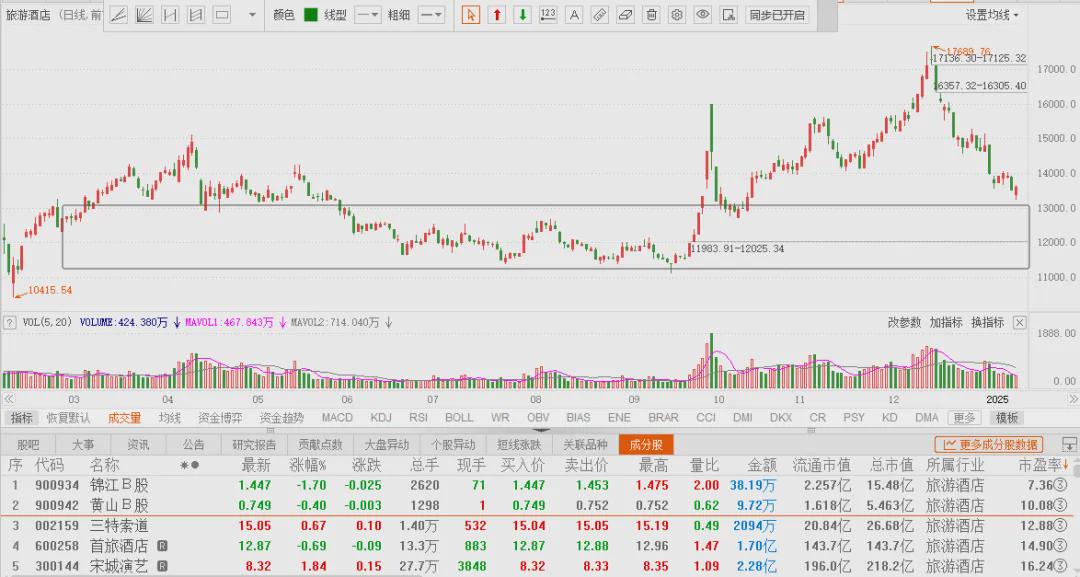Screen dimensions: 1080x577
Task: Click 改参数 to edit parameters
Action: coord(904,322)
